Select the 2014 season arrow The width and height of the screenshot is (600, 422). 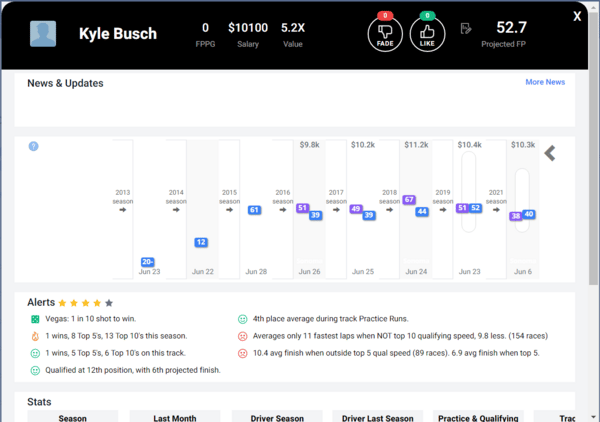176,210
